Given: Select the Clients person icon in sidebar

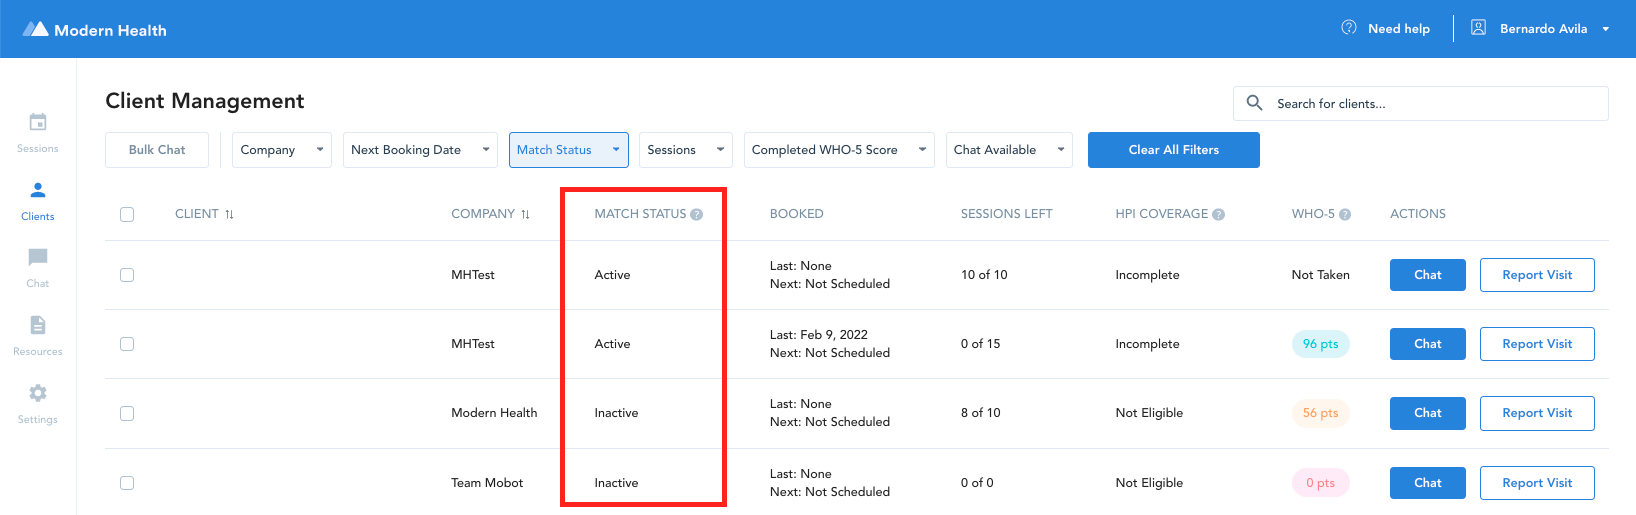Looking at the screenshot, I should (38, 190).
